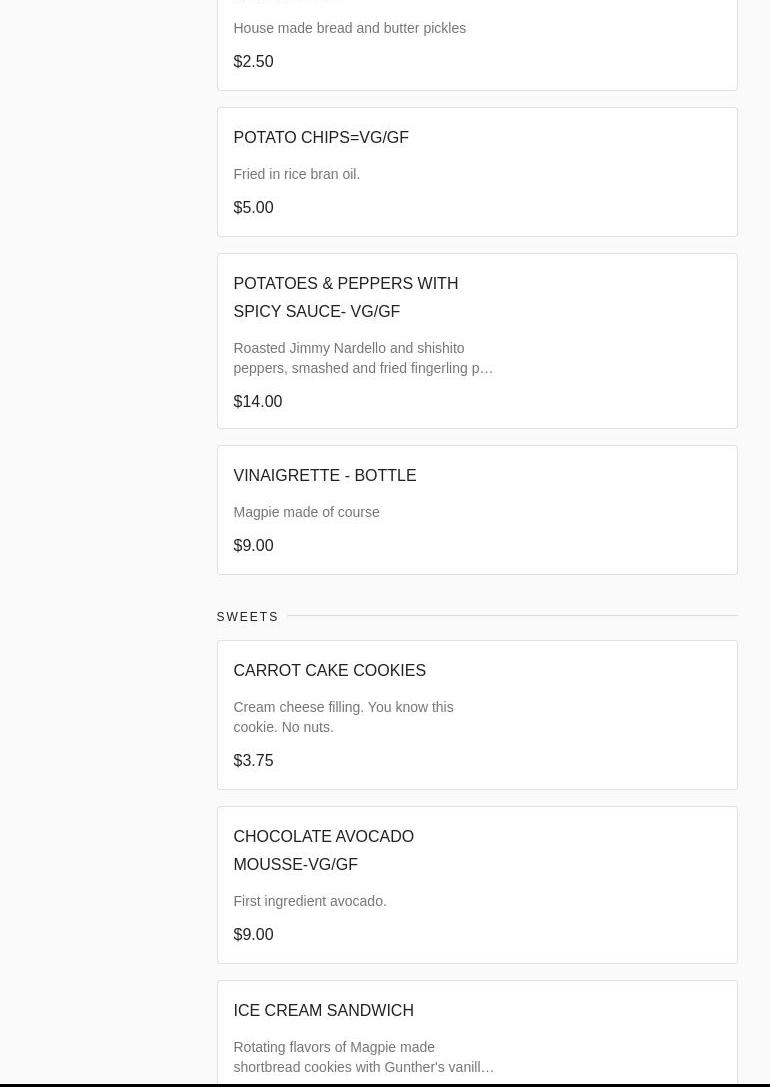Image resolution: width=770 pixels, height=1087 pixels.
Task: Select the cream cheese filling description
Action: (343, 717)
